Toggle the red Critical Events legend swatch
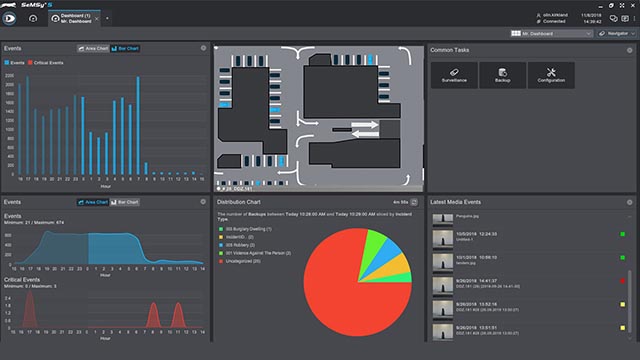Viewport: 640px width, 360px height. click(30, 63)
